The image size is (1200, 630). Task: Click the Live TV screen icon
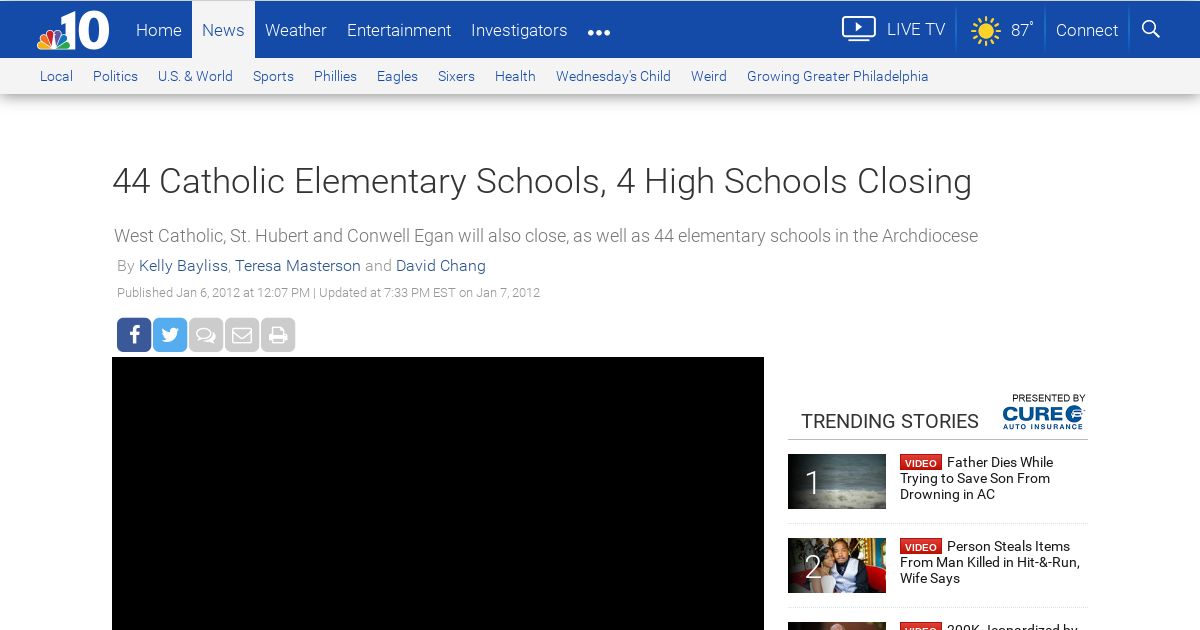[858, 29]
